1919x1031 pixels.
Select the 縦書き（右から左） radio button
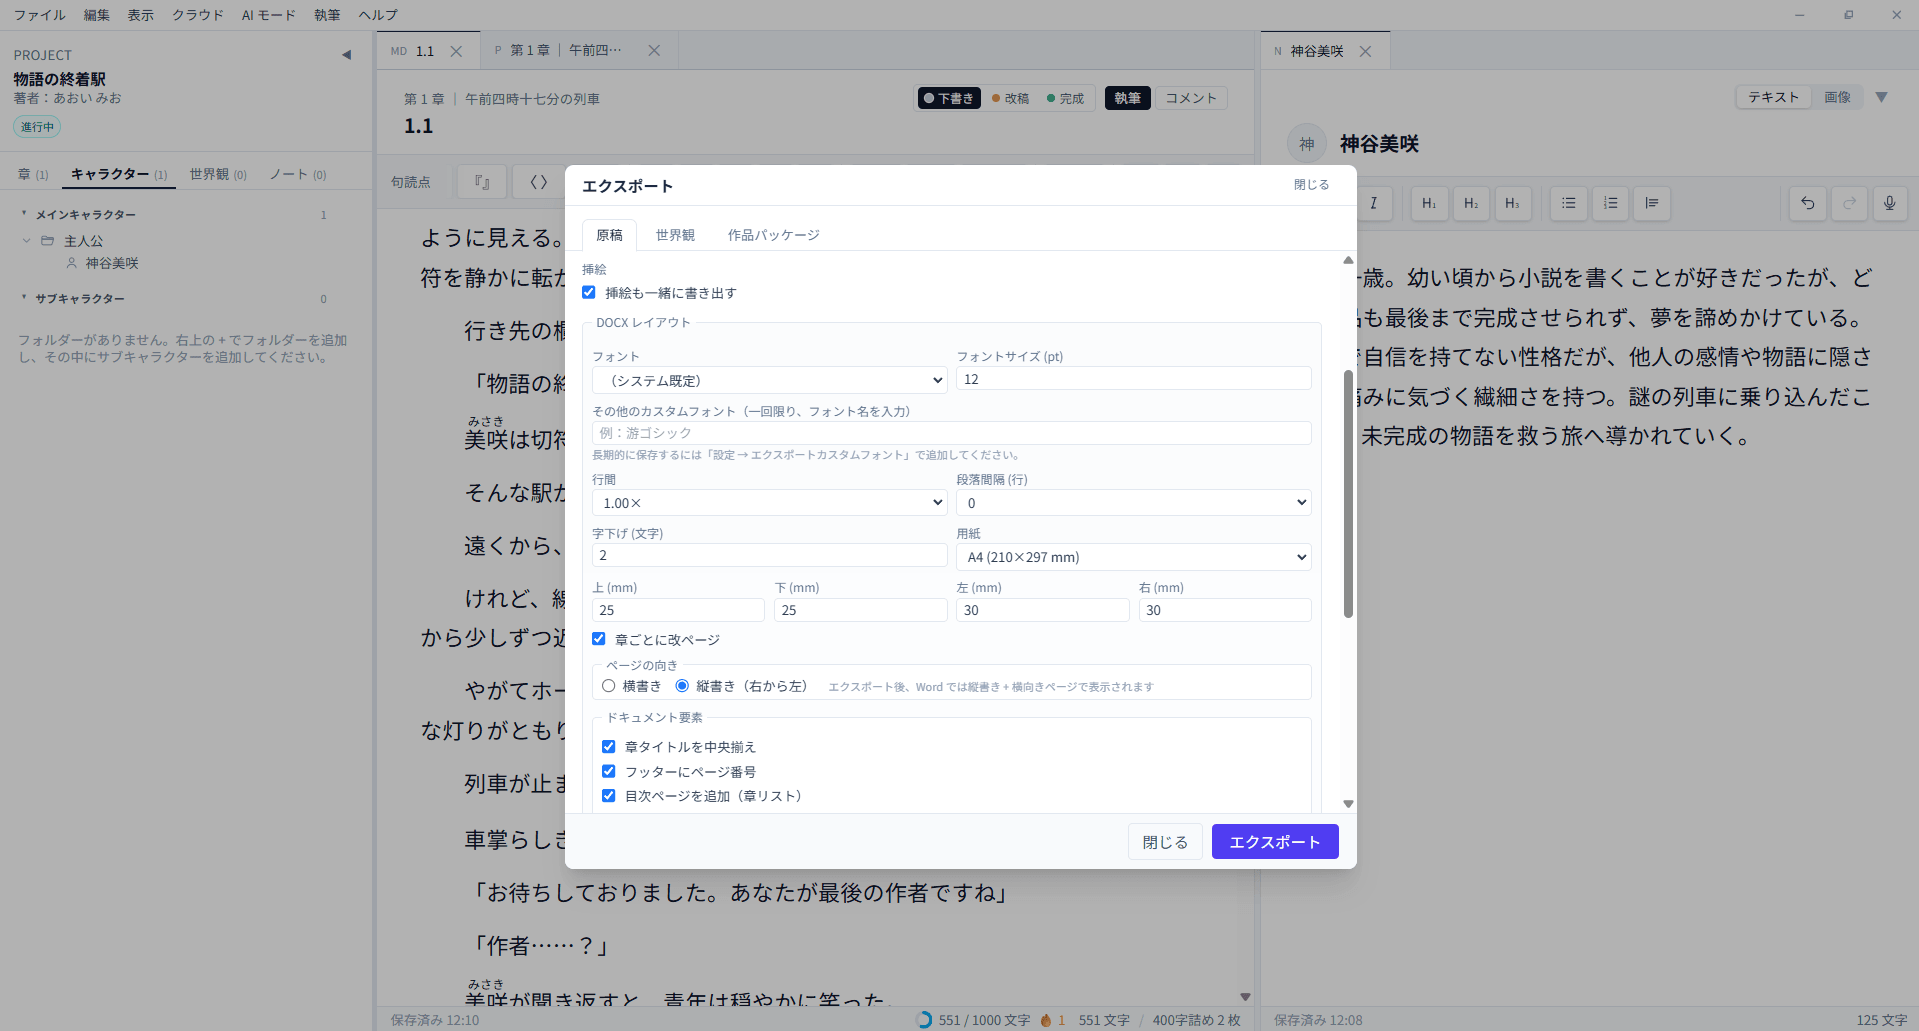(682, 686)
